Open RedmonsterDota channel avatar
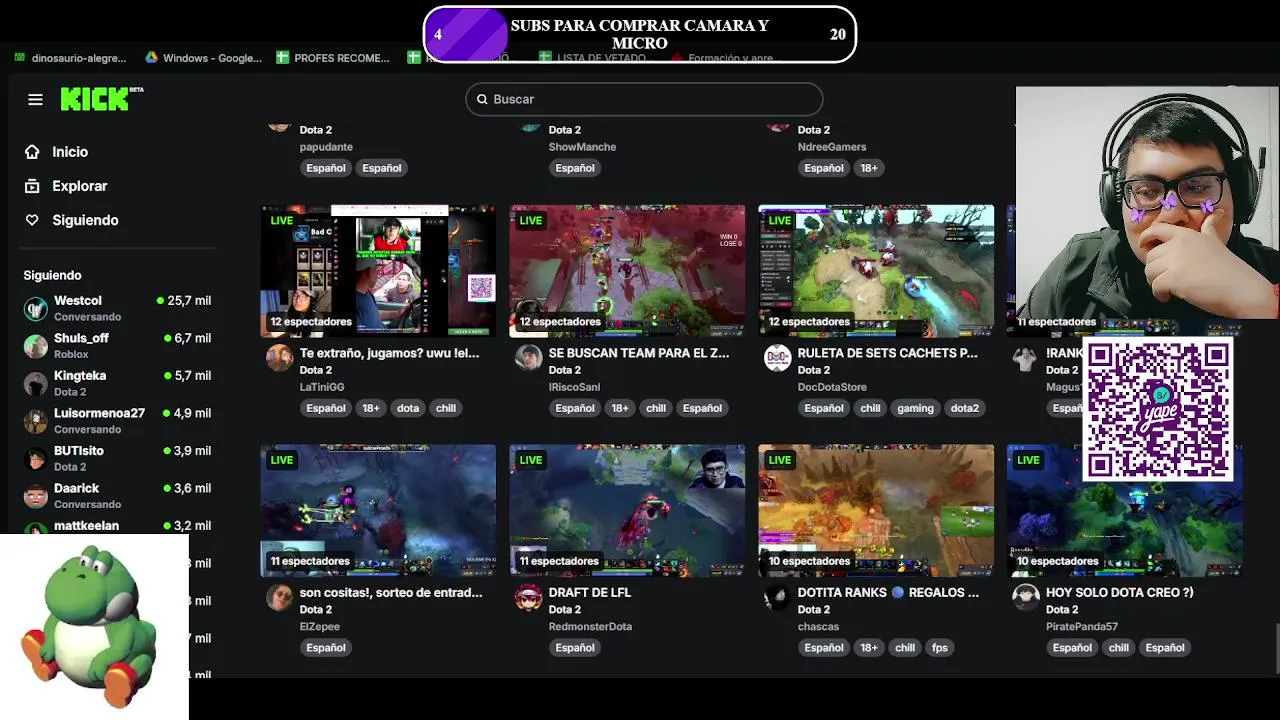The image size is (1280, 720). point(528,598)
